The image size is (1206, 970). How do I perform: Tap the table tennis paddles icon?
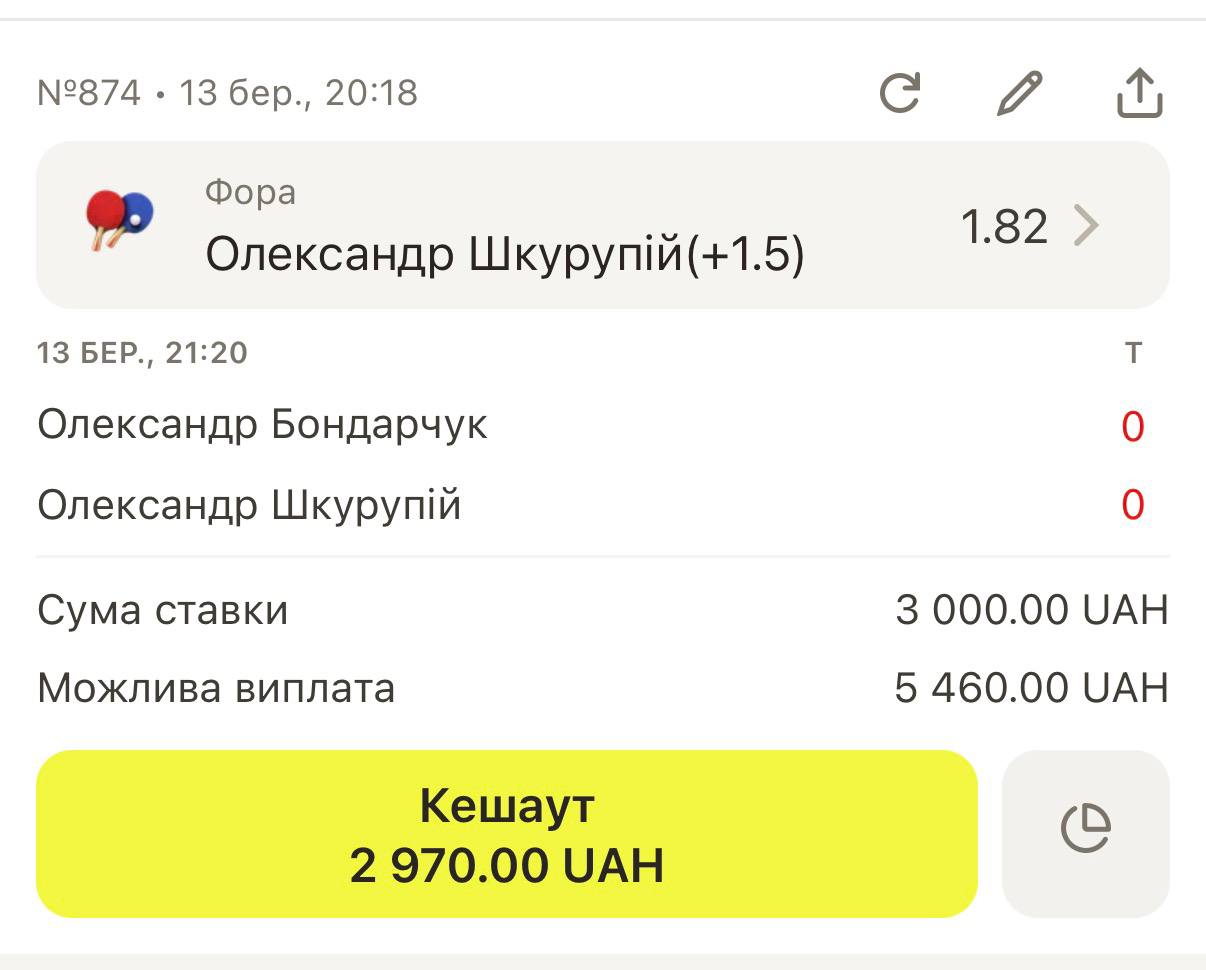click(x=119, y=218)
